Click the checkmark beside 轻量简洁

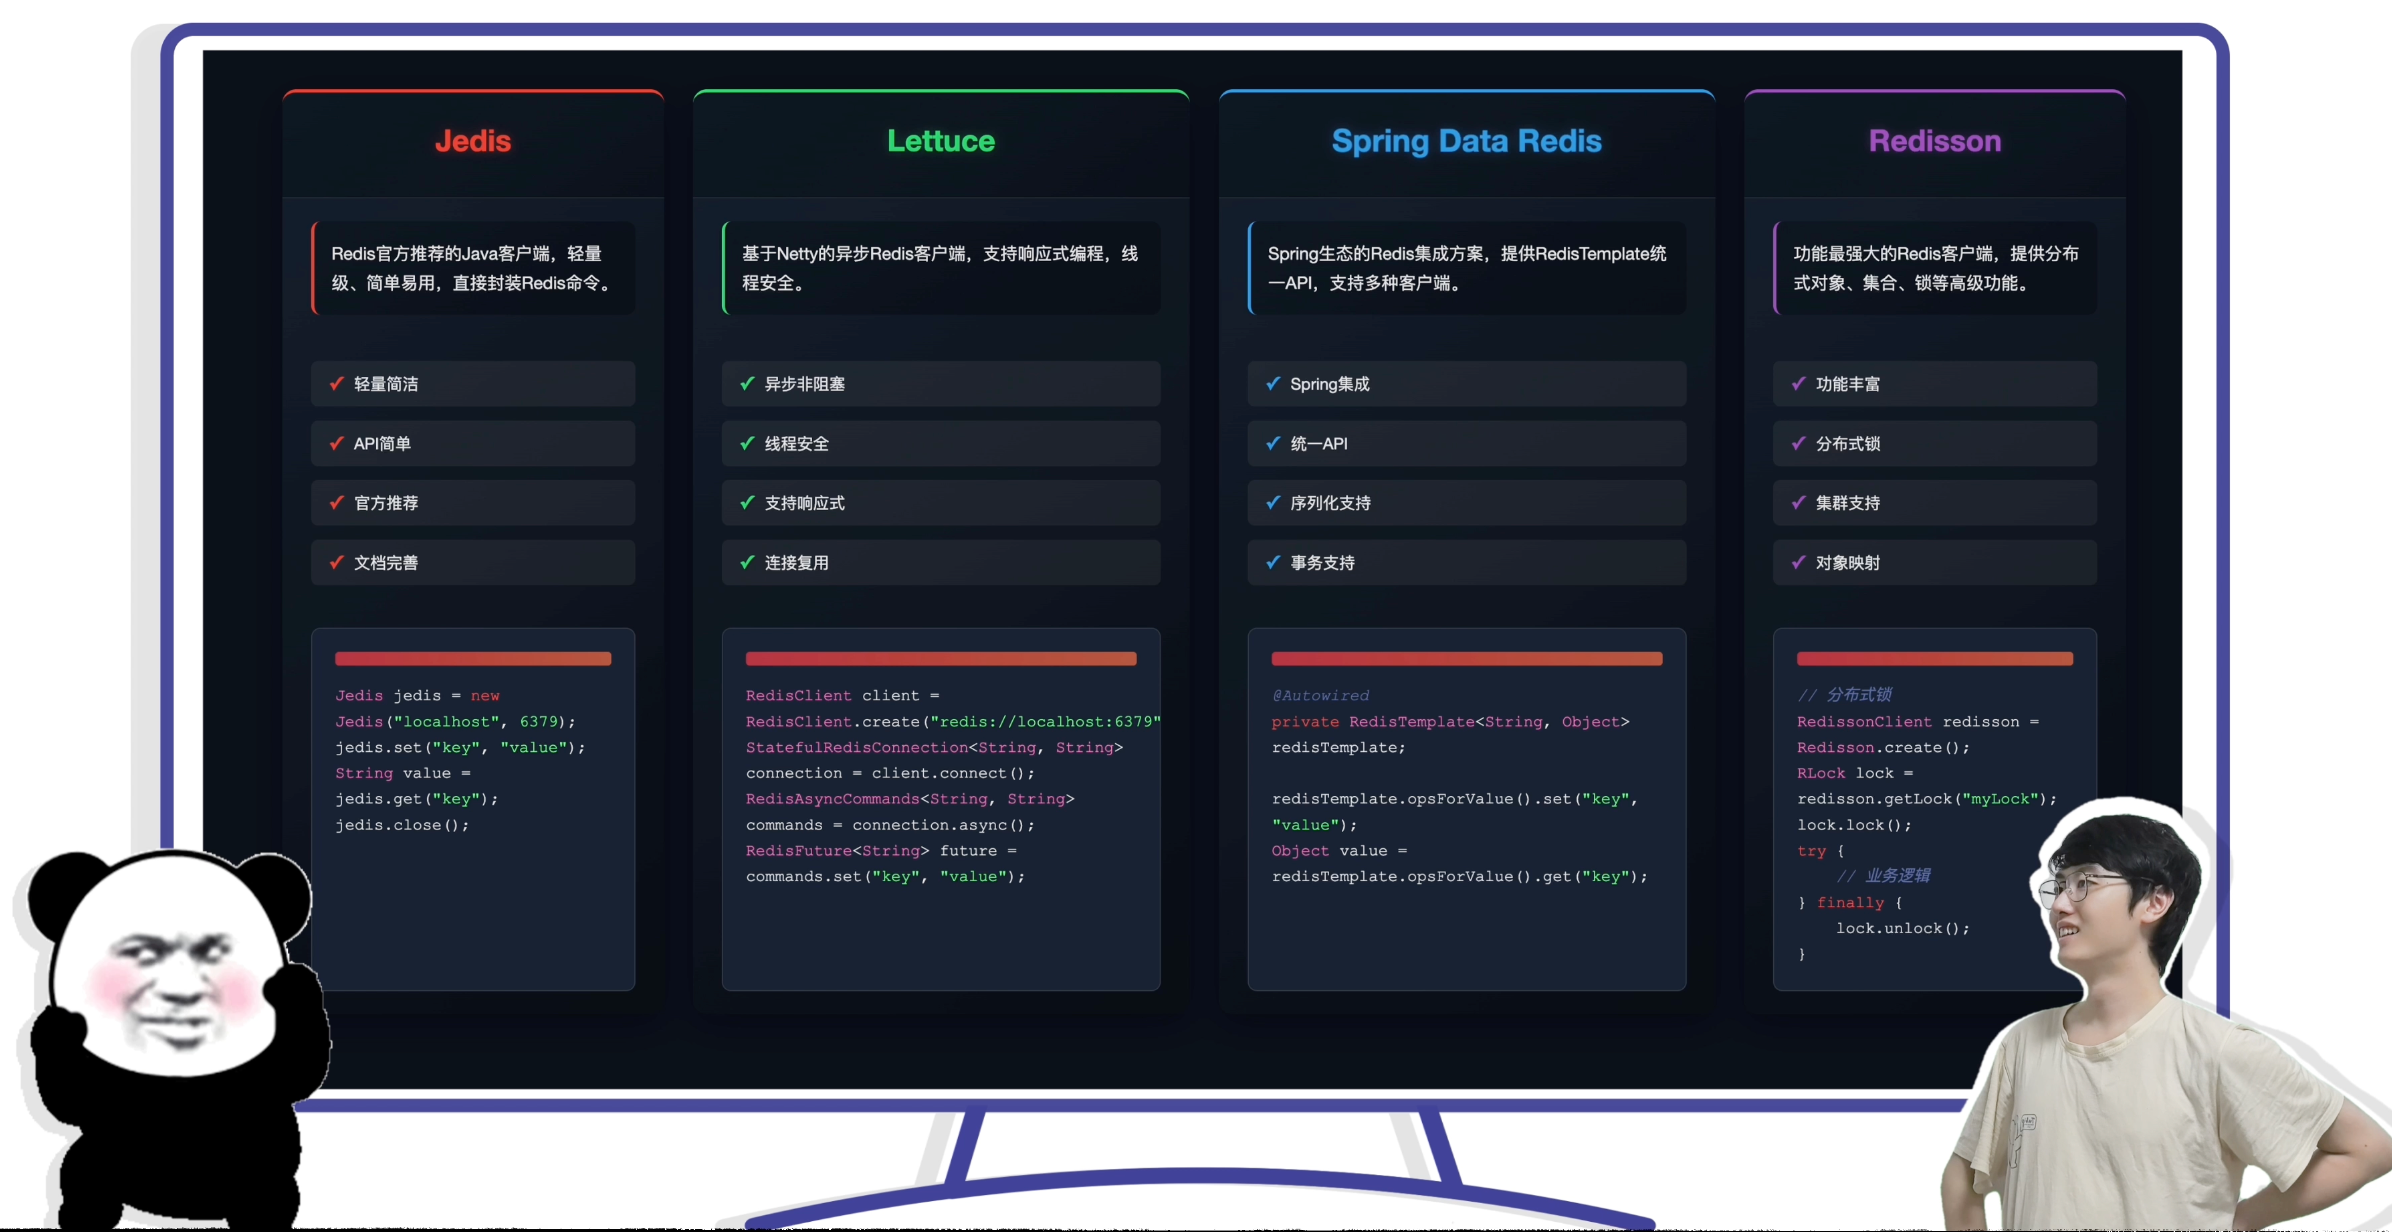coord(337,384)
